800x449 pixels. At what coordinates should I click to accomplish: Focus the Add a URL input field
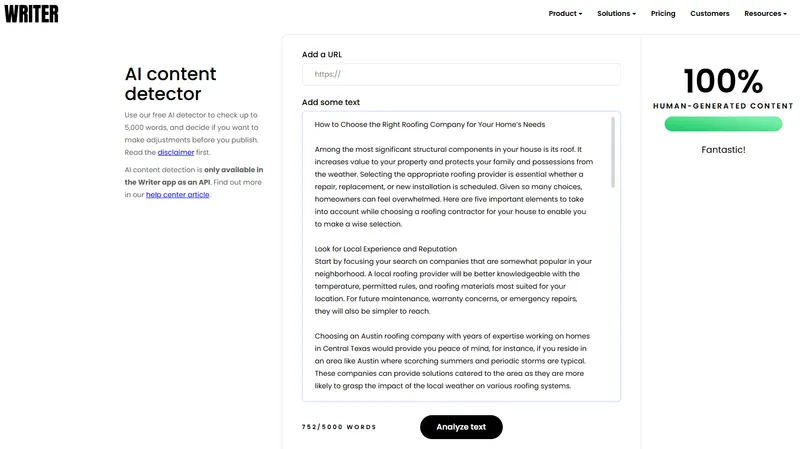coord(461,74)
